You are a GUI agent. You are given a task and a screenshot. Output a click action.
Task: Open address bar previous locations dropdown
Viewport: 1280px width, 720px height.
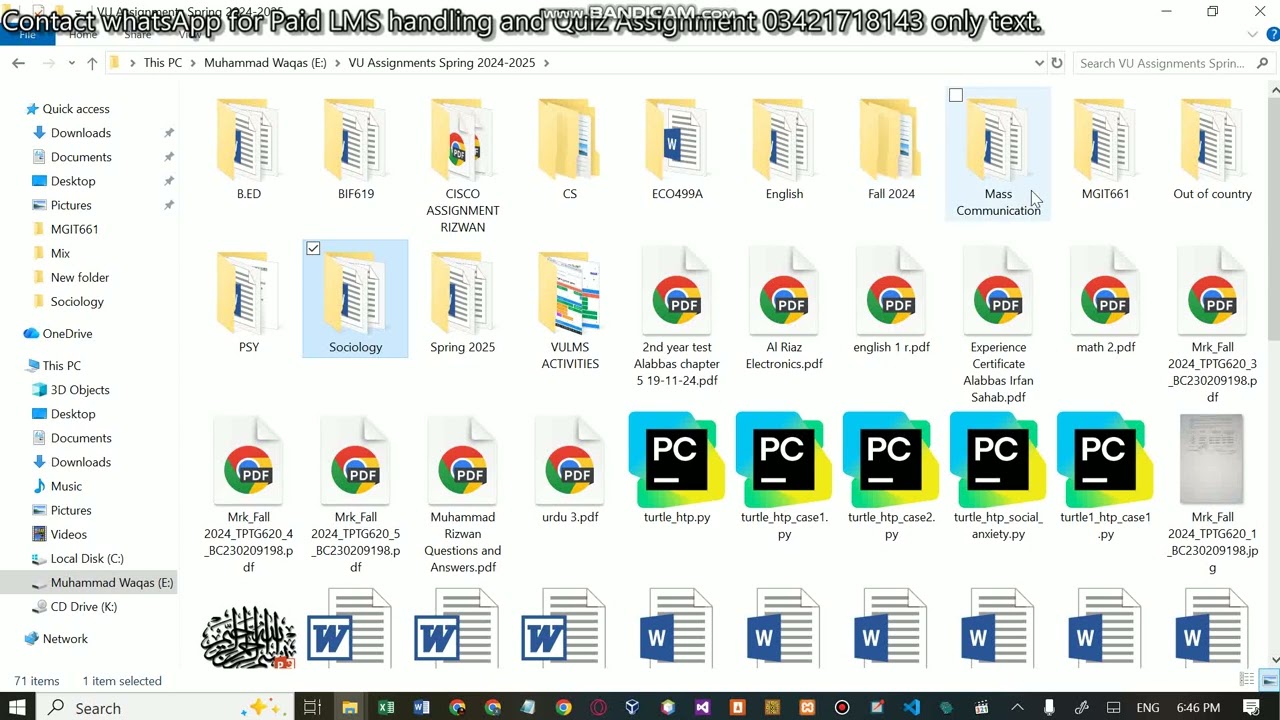[x=1039, y=63]
